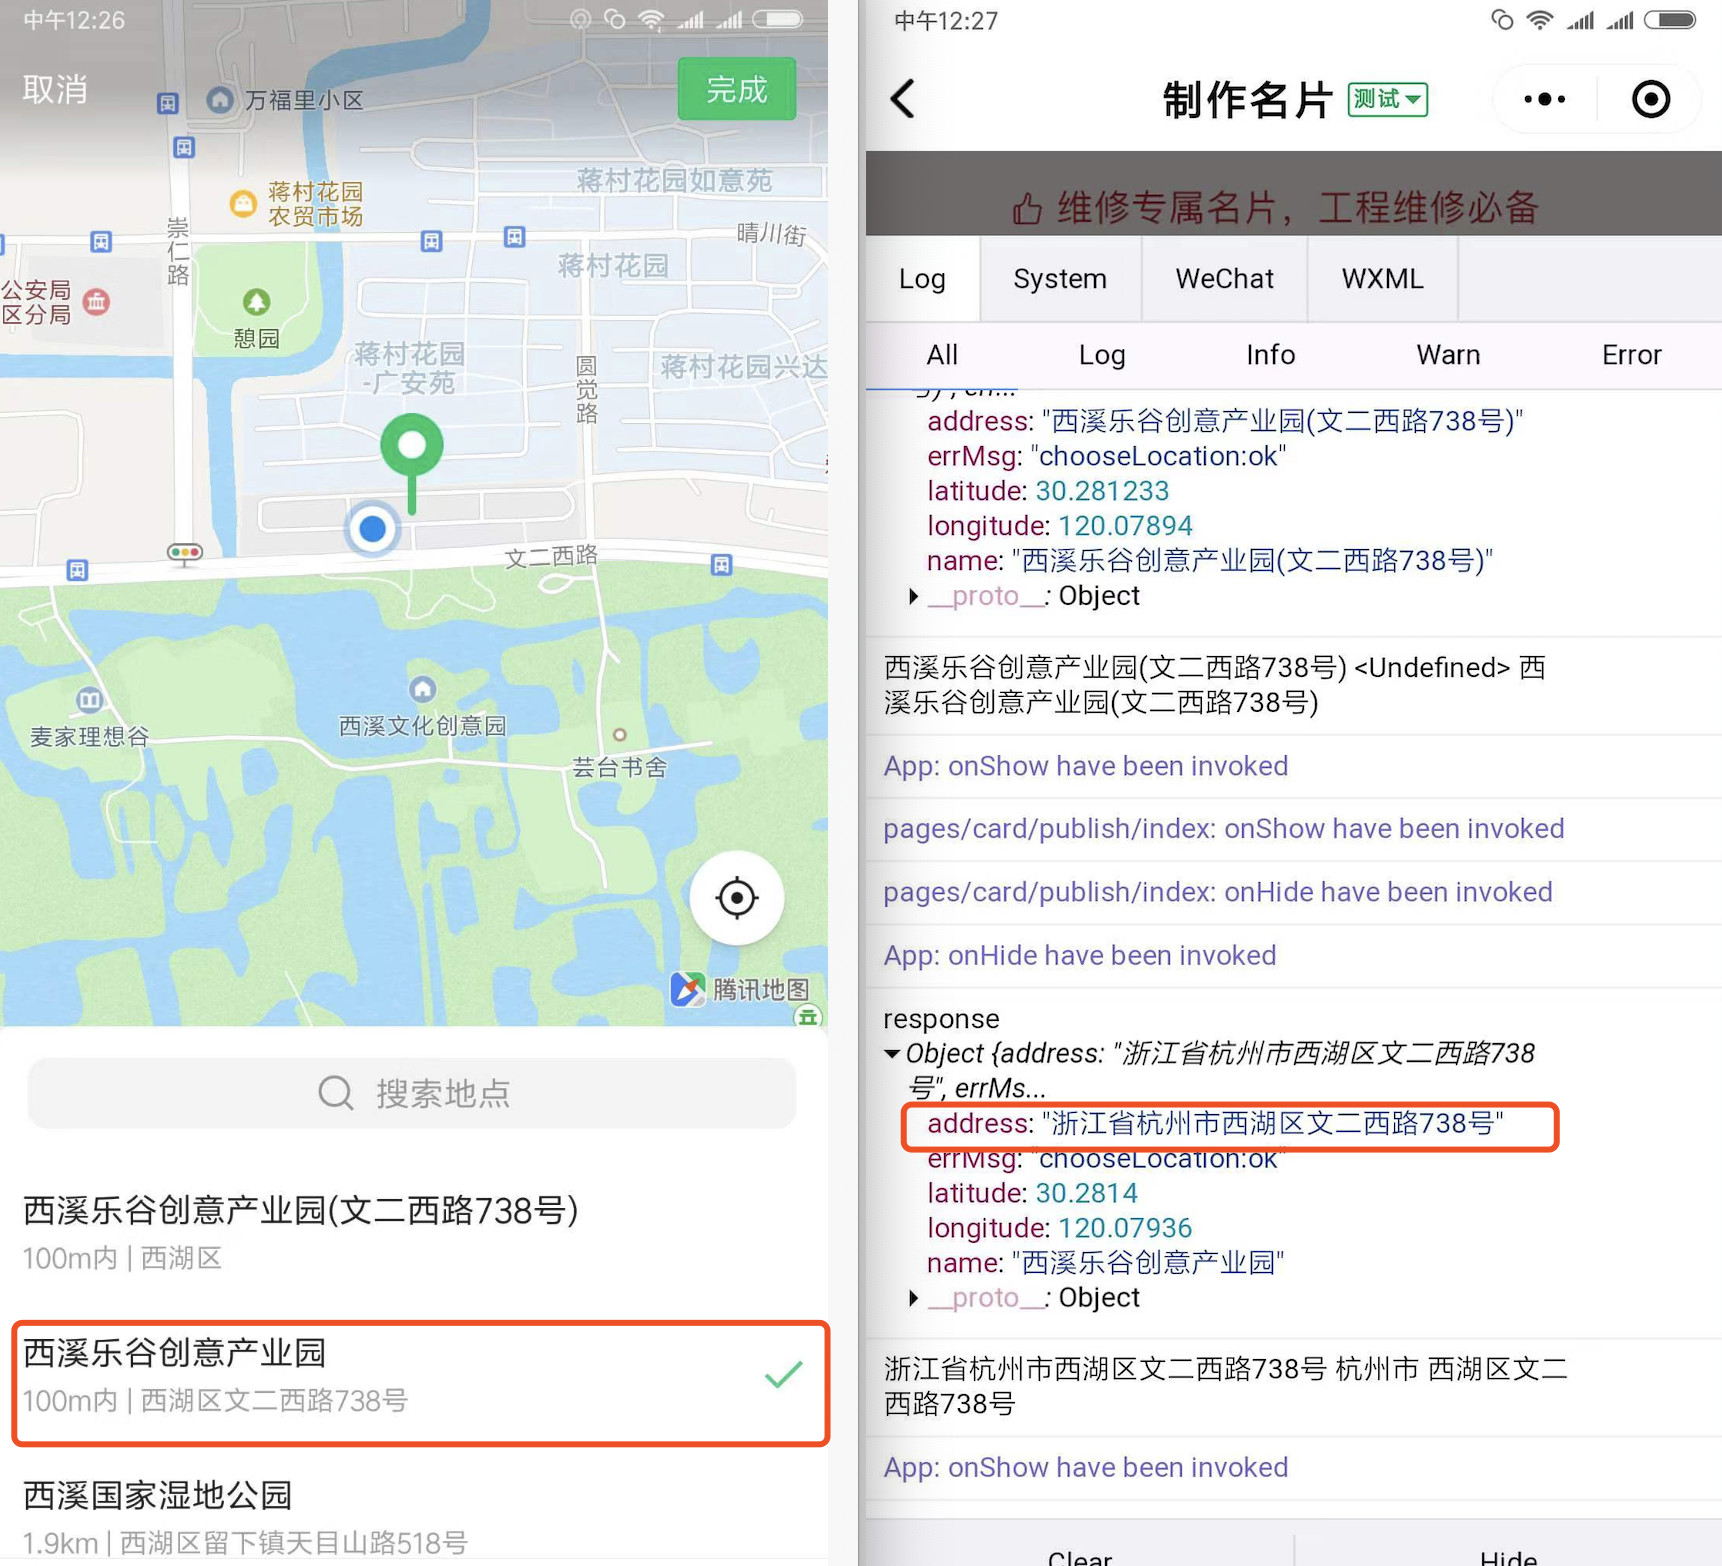Open the 测试 version dropdown

[x=1387, y=99]
